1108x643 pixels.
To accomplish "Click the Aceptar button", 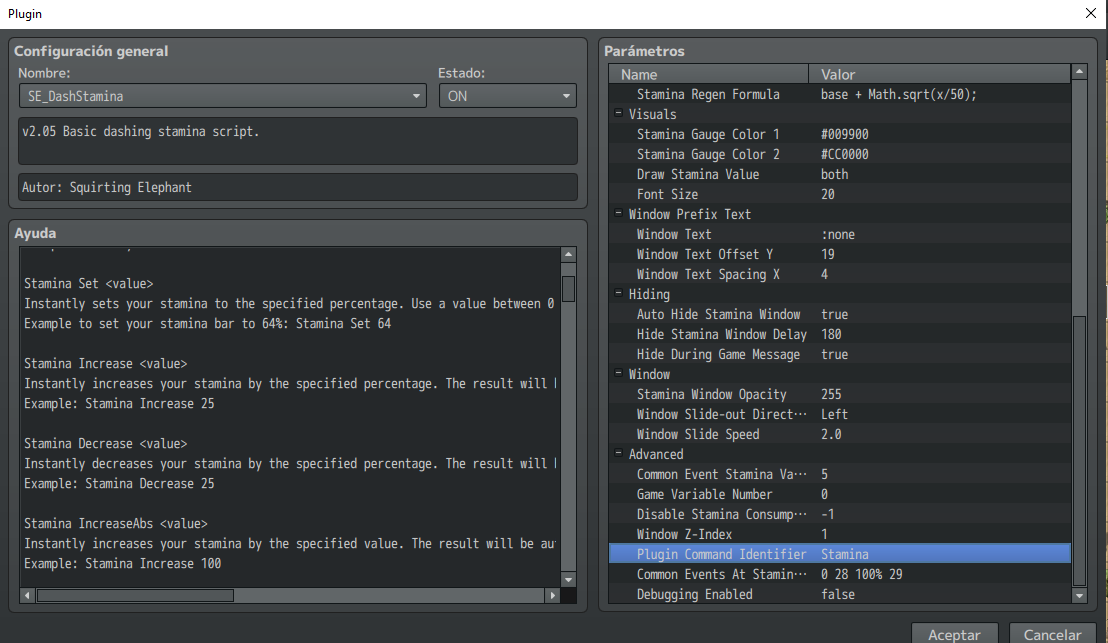I will (x=954, y=634).
